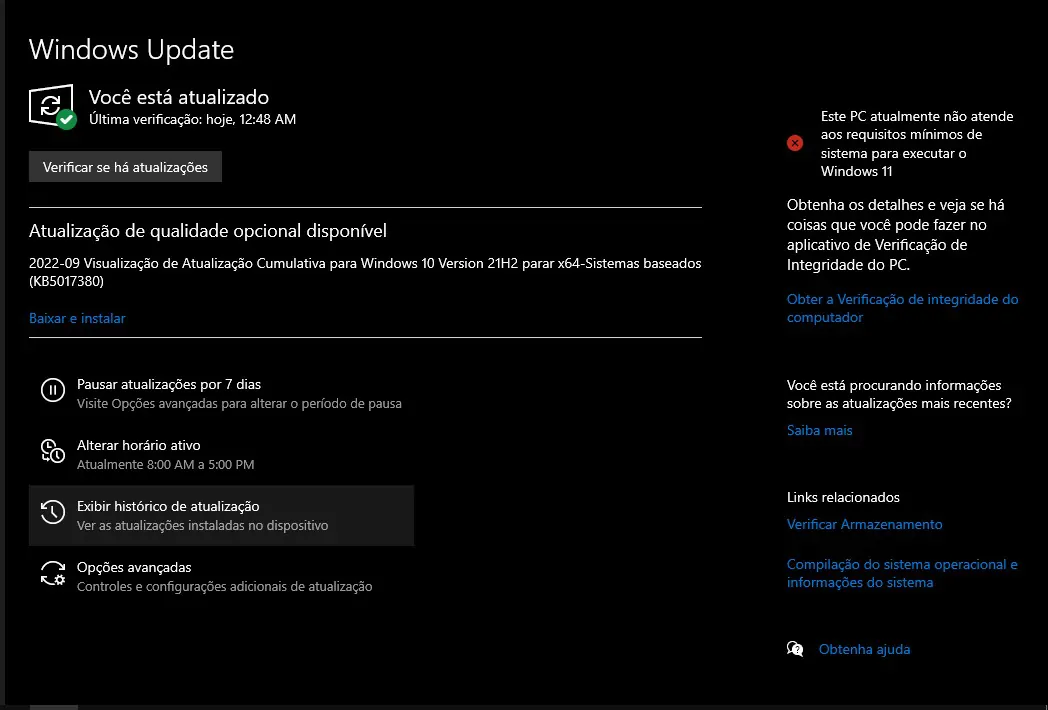Open Compilação do sistema operacional link
This screenshot has width=1048, height=710.
pos(902,573)
